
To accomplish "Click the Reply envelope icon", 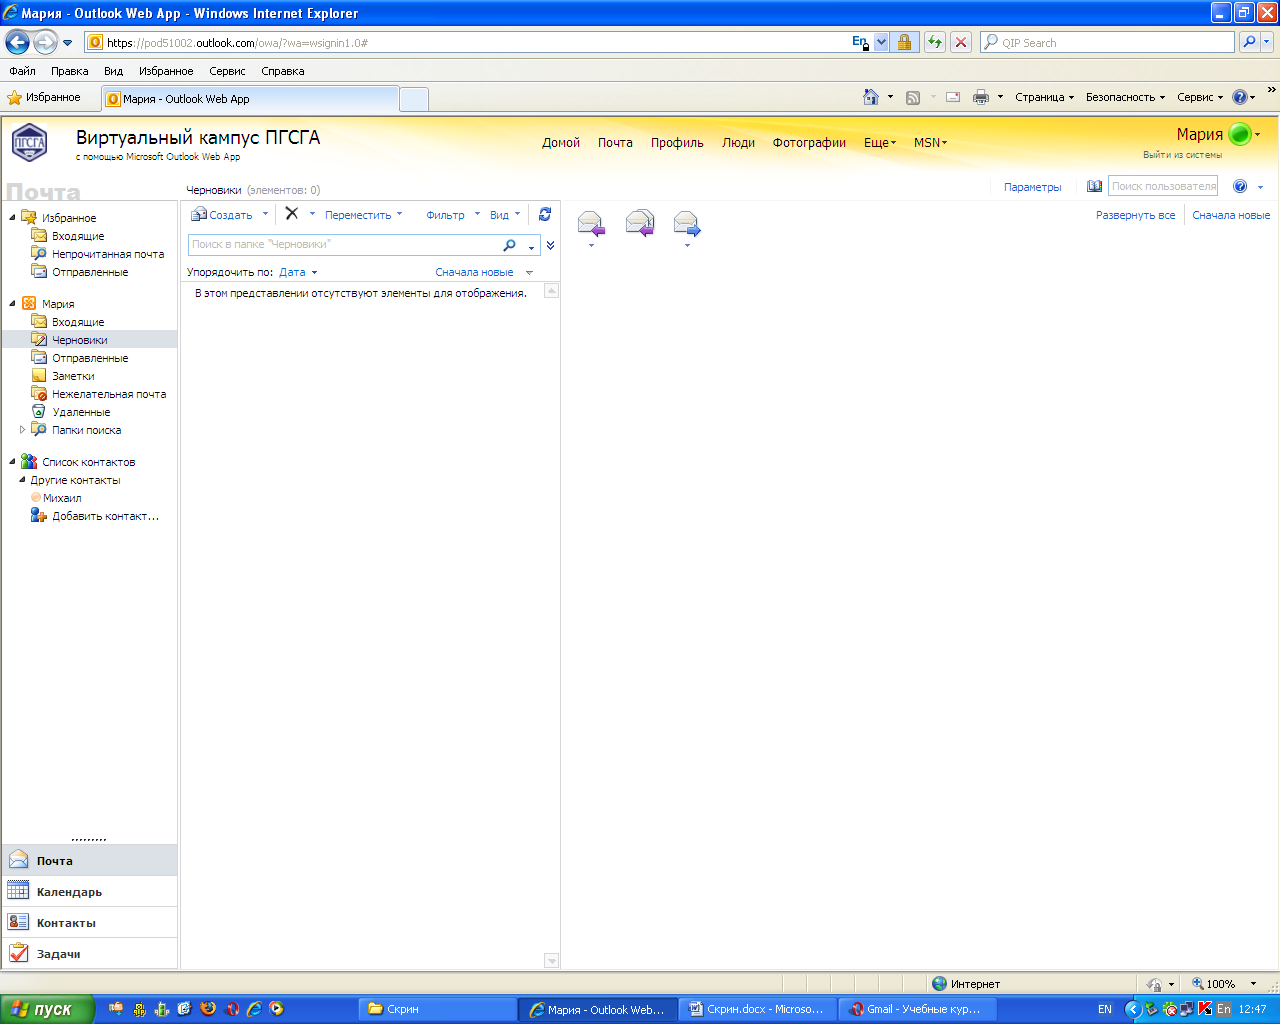I will click(x=591, y=223).
